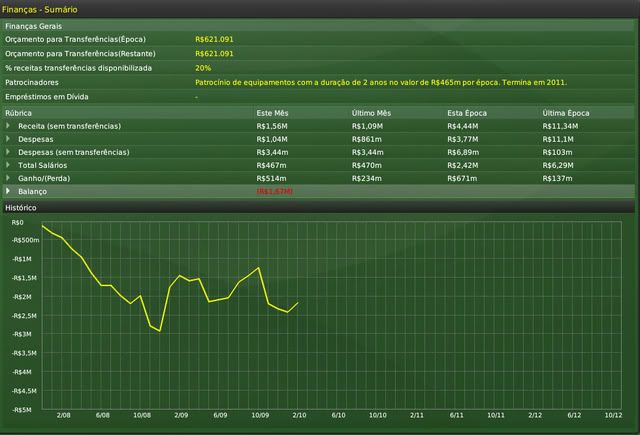Click the -R$2,5M label on the vertical axis

point(24,316)
